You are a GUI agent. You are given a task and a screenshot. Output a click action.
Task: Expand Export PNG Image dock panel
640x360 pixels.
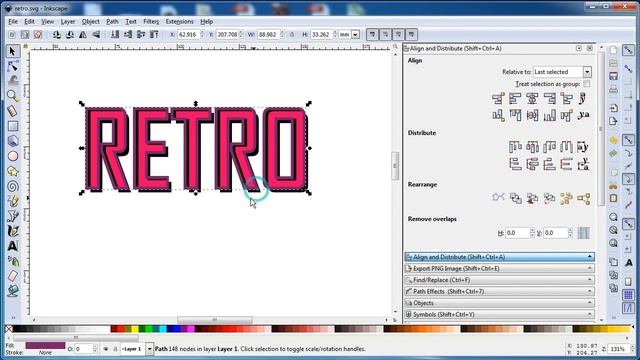click(x=499, y=269)
